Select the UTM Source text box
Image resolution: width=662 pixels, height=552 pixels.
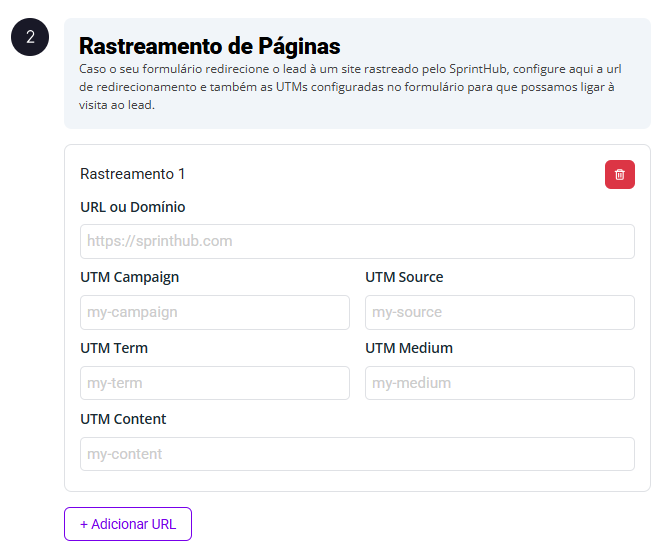(499, 312)
